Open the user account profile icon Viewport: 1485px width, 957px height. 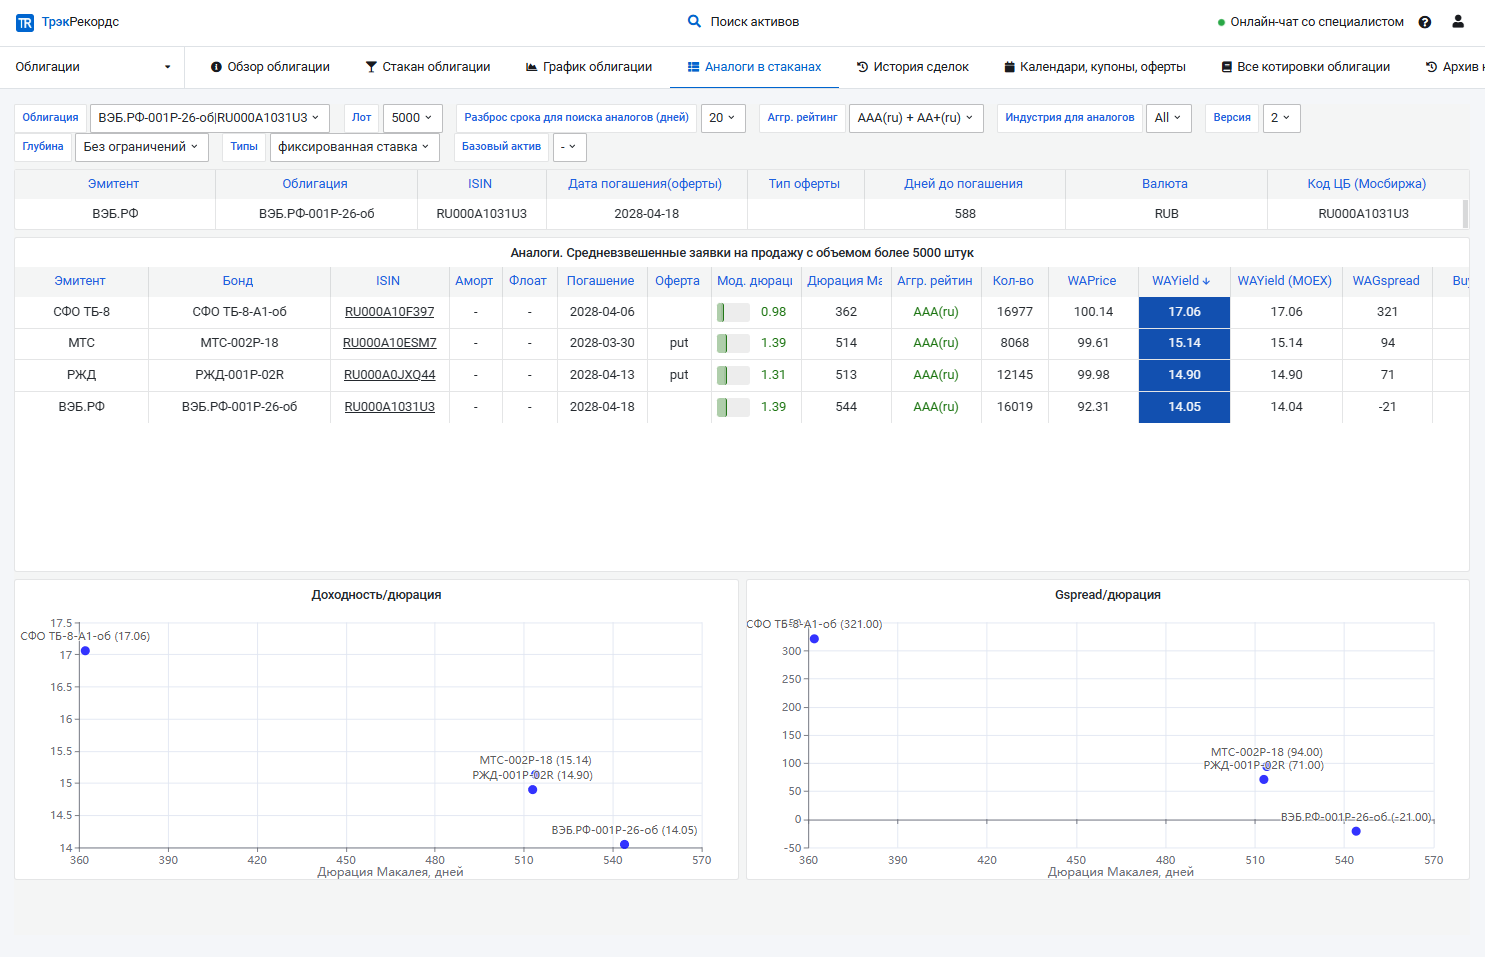pyautogui.click(x=1458, y=21)
